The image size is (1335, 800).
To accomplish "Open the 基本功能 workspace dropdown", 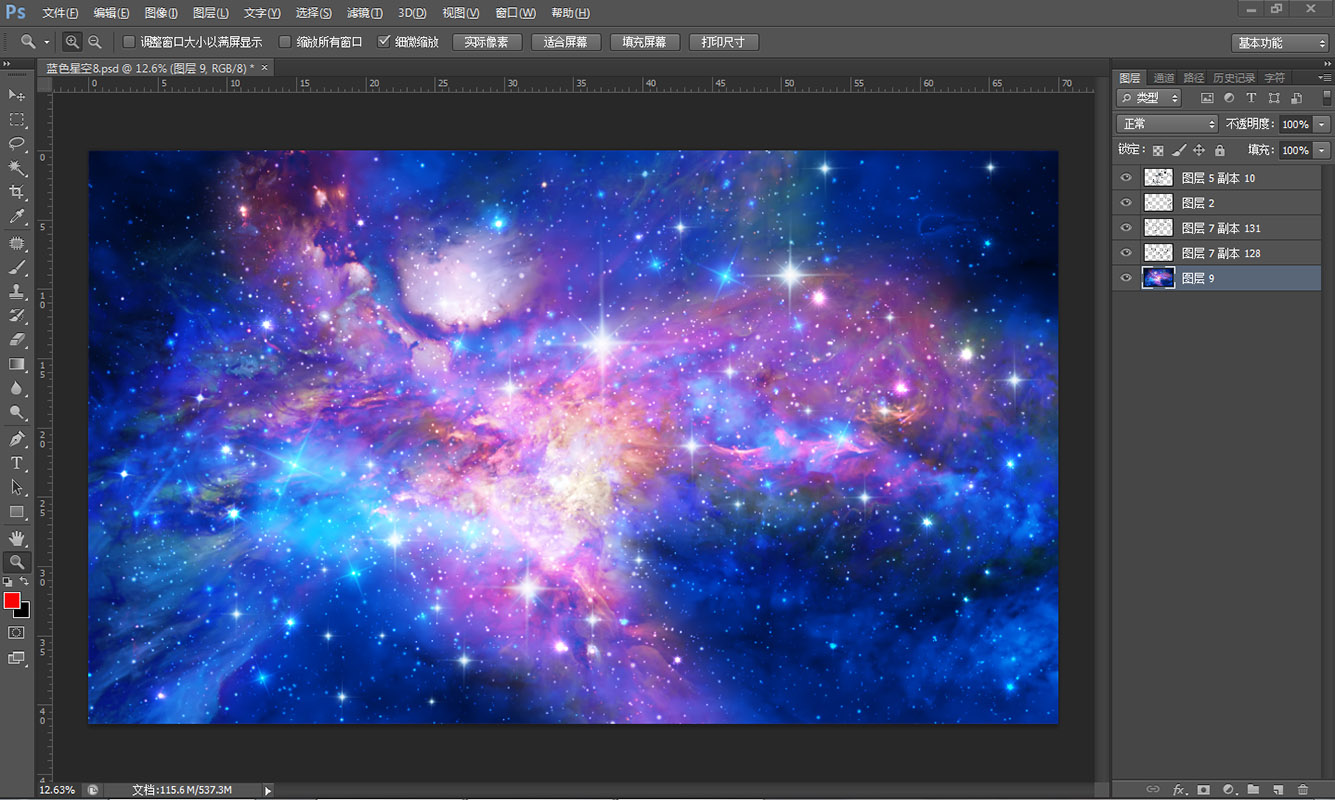I will click(x=1280, y=43).
